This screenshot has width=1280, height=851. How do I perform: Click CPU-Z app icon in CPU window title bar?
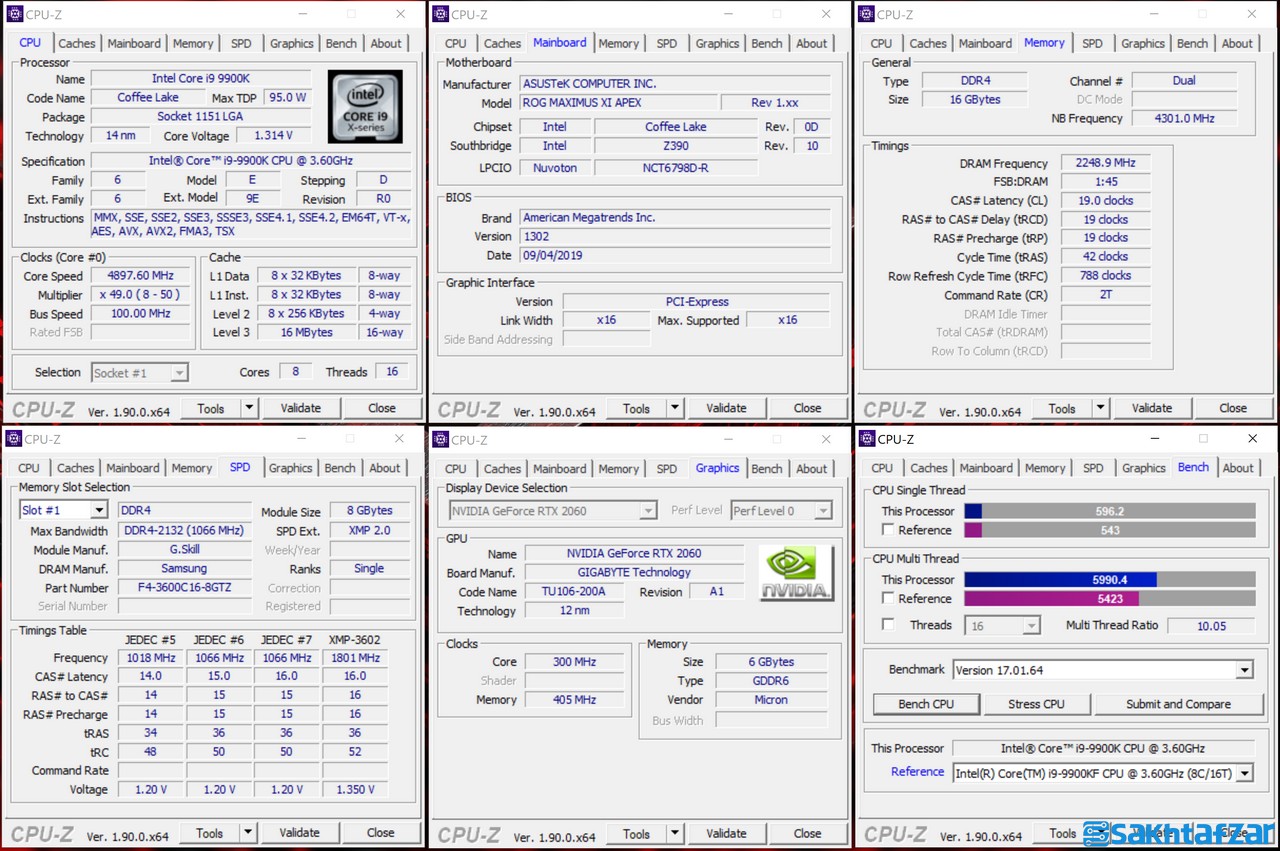point(15,14)
